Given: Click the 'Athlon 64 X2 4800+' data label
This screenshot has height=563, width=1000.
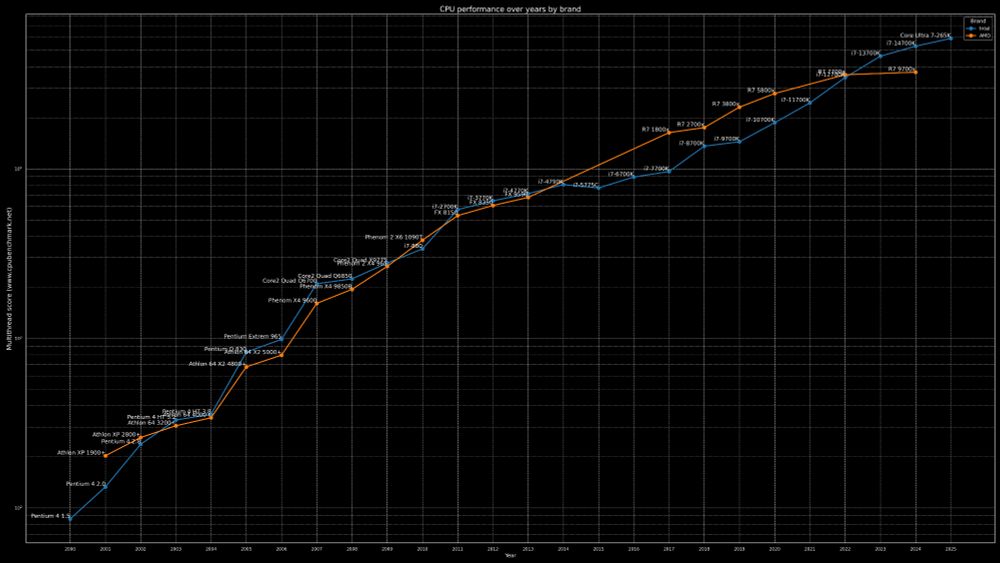Looking at the screenshot, I should tap(217, 364).
